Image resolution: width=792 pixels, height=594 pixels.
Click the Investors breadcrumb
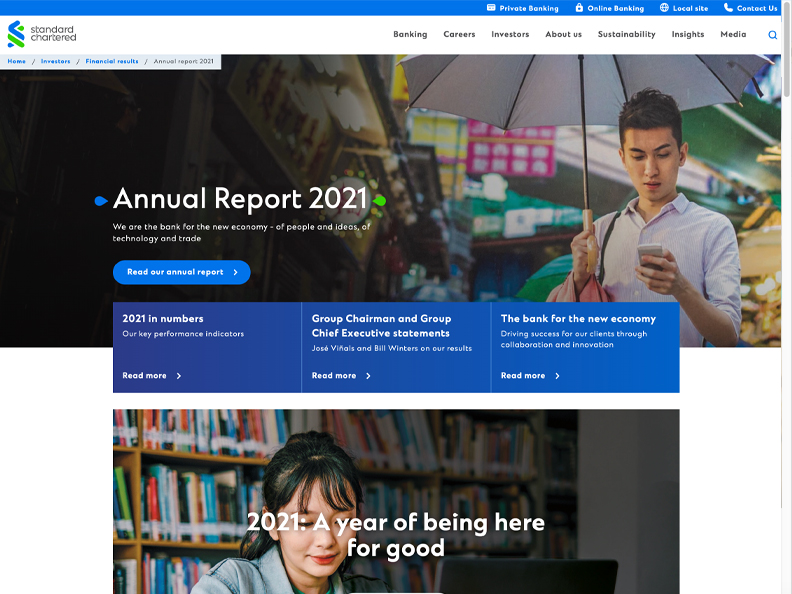[x=56, y=61]
